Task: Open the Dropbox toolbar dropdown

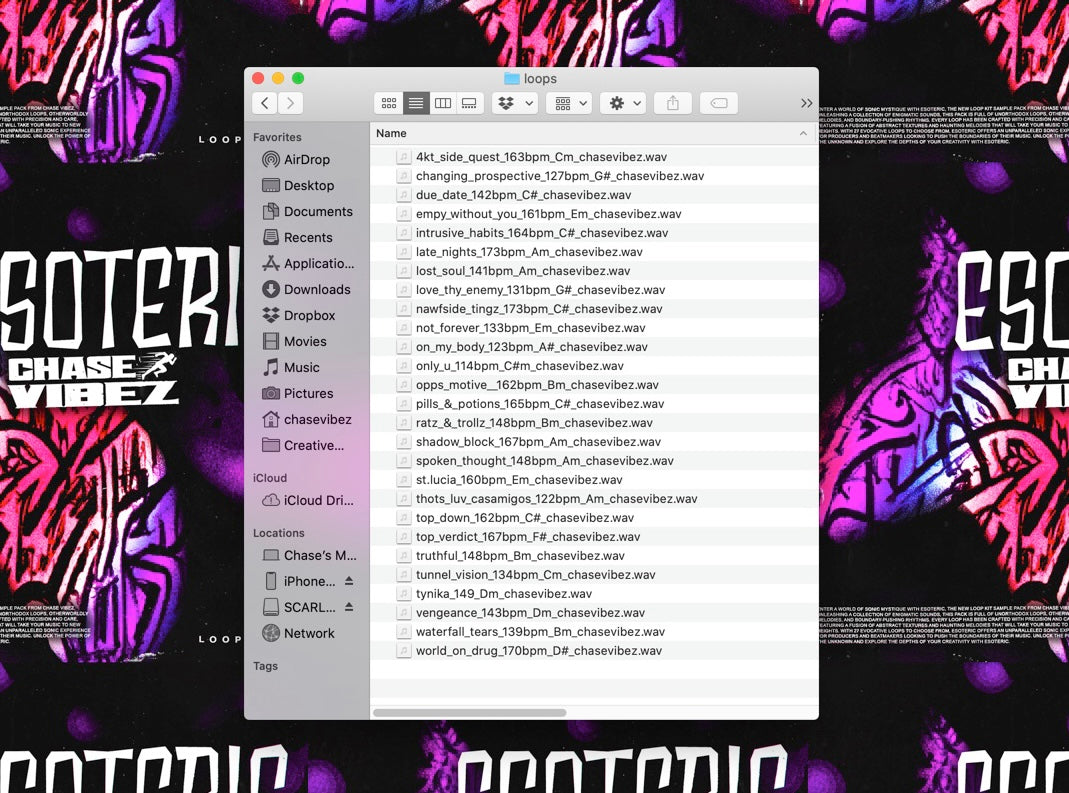Action: click(515, 104)
